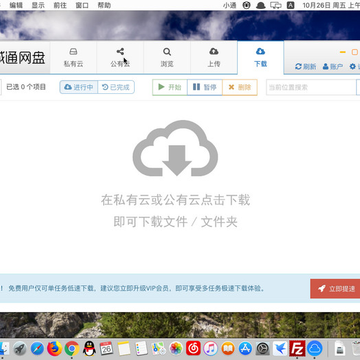Open Calendar from the Dock
The image size is (360, 360).
[x=107, y=349]
